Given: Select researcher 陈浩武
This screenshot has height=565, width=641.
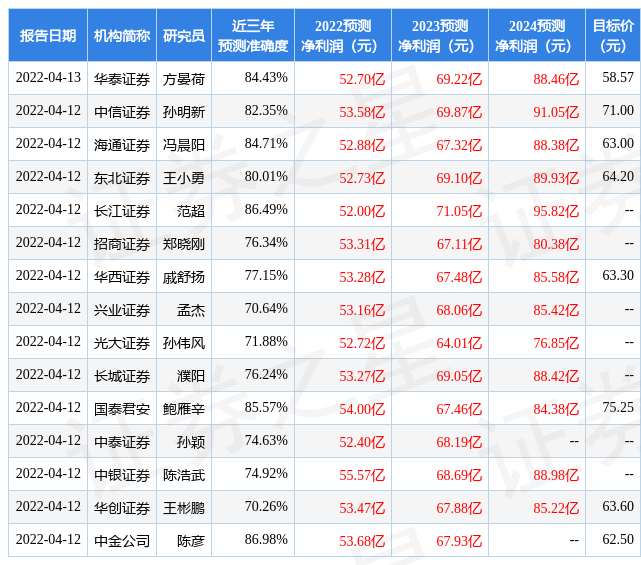Looking at the screenshot, I should 184,475.
